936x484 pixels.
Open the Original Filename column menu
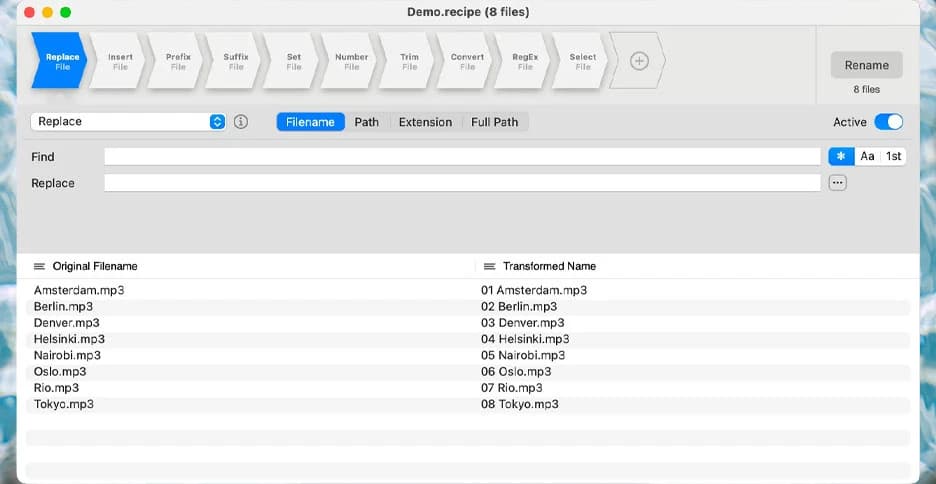pyautogui.click(x=40, y=267)
